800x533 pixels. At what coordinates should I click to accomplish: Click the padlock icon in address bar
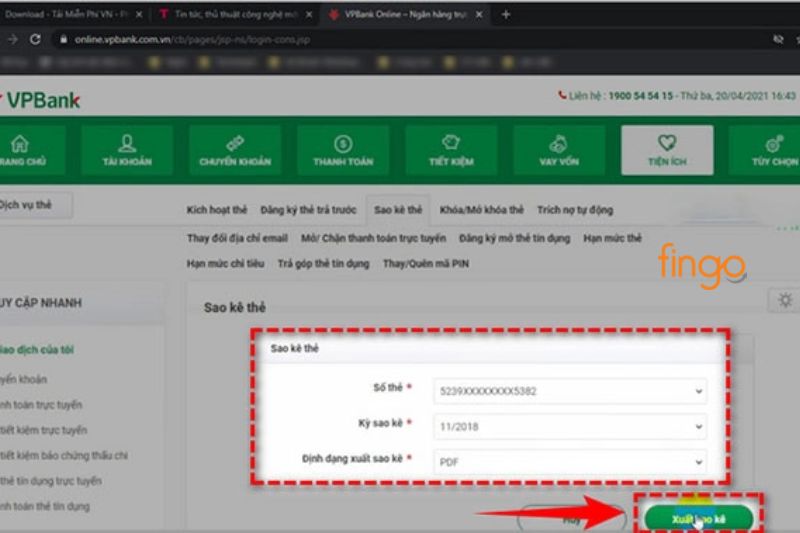coord(63,39)
